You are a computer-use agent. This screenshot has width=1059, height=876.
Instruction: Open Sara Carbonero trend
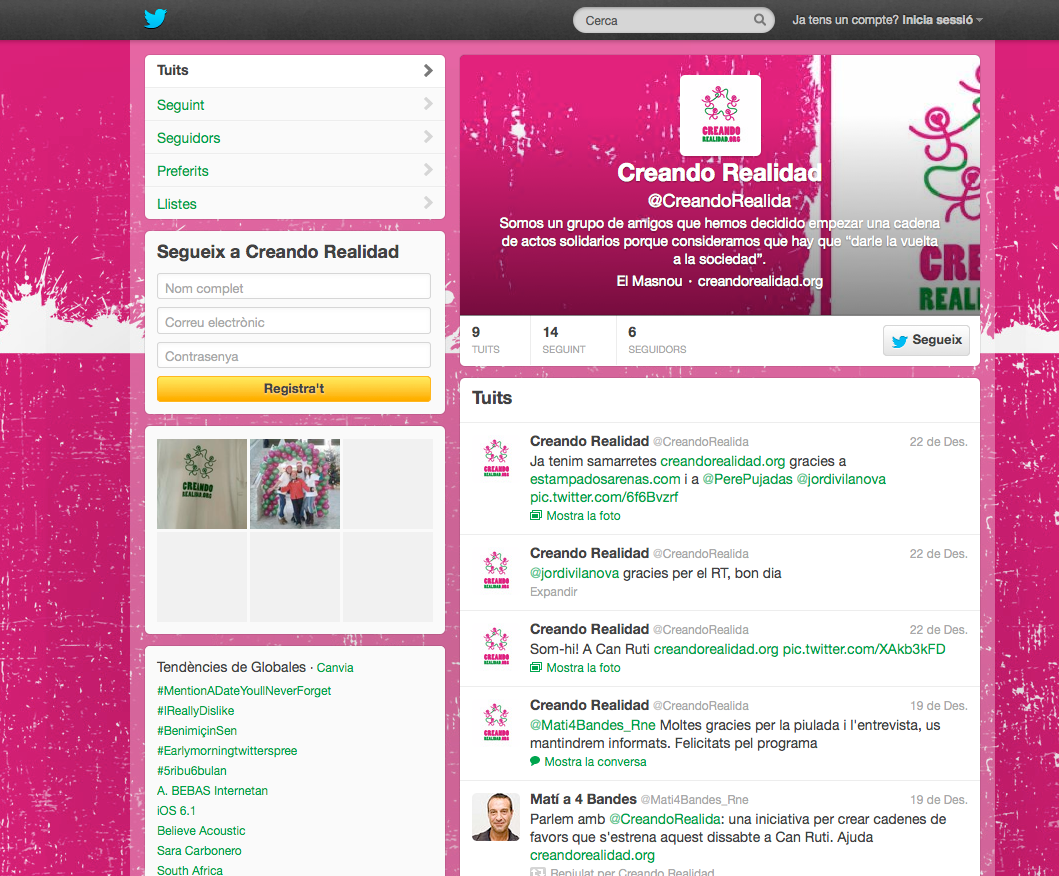199,850
